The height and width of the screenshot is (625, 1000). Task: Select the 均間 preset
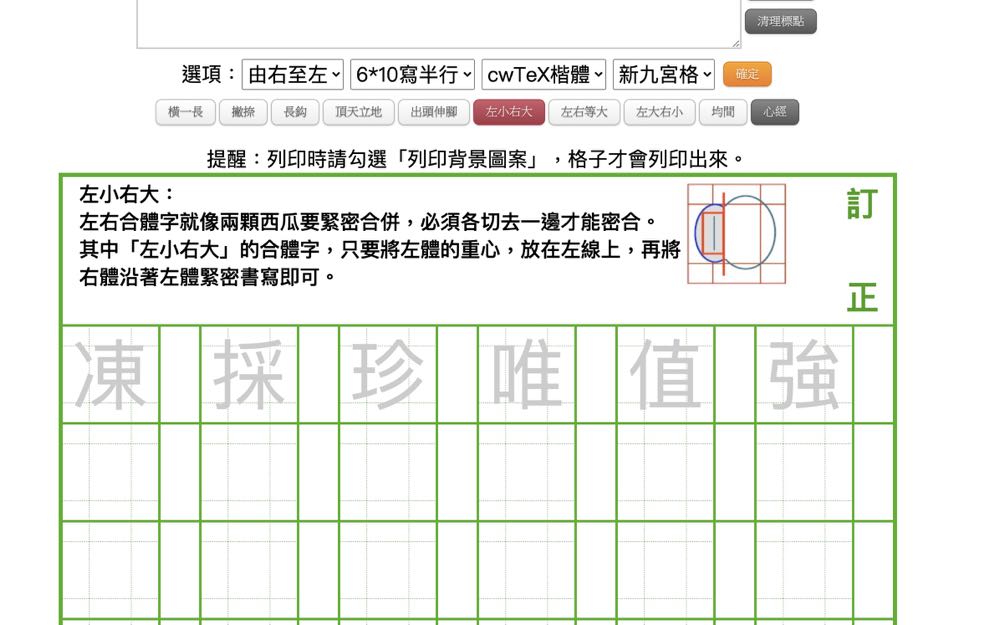pos(723,112)
